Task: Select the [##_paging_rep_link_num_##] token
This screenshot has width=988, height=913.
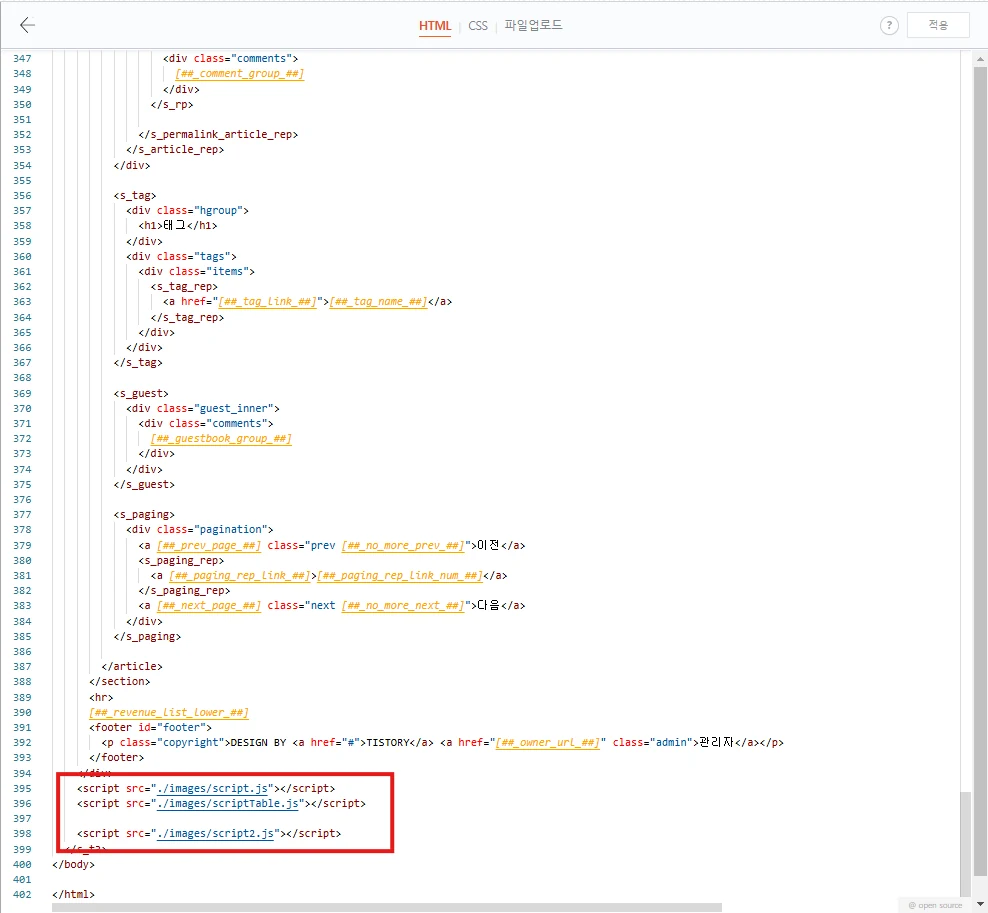Action: tap(400, 576)
